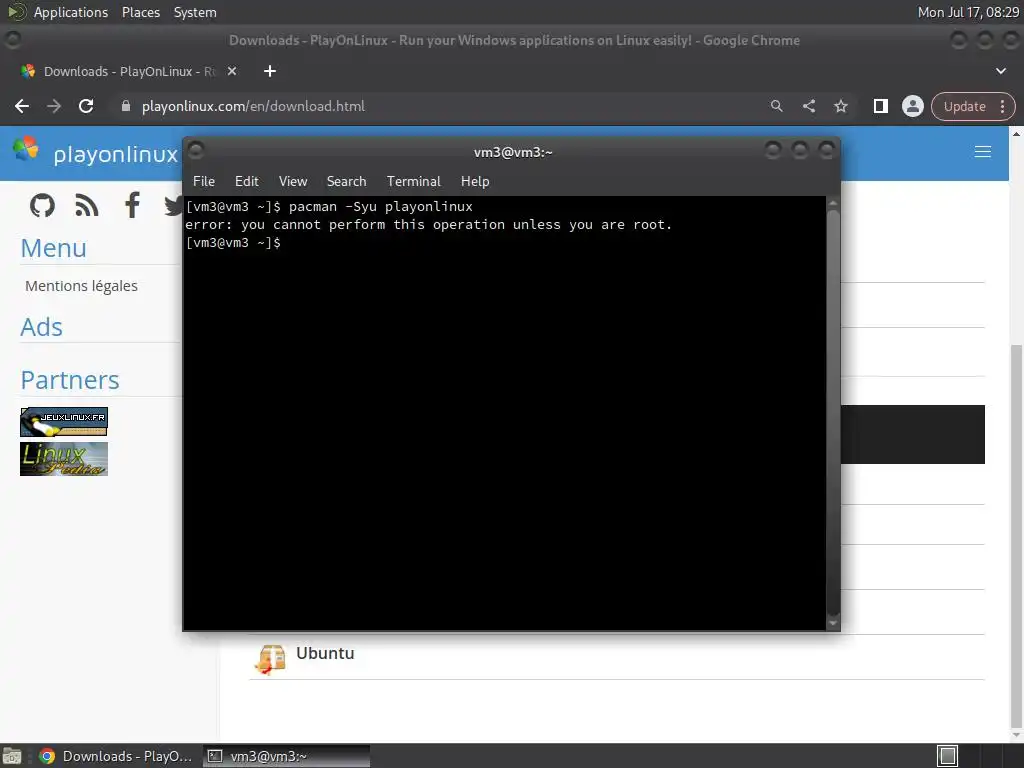Open the terminal window menu button at title-bar left
The height and width of the screenshot is (768, 1024).
click(x=196, y=150)
